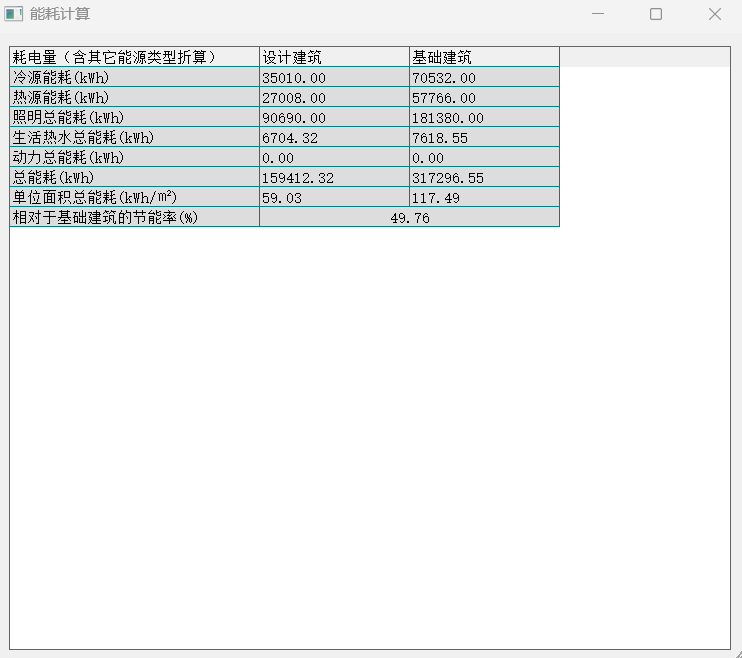Click the 能耗计算 window title text
Screen dimensions: 742x658
pos(60,14)
